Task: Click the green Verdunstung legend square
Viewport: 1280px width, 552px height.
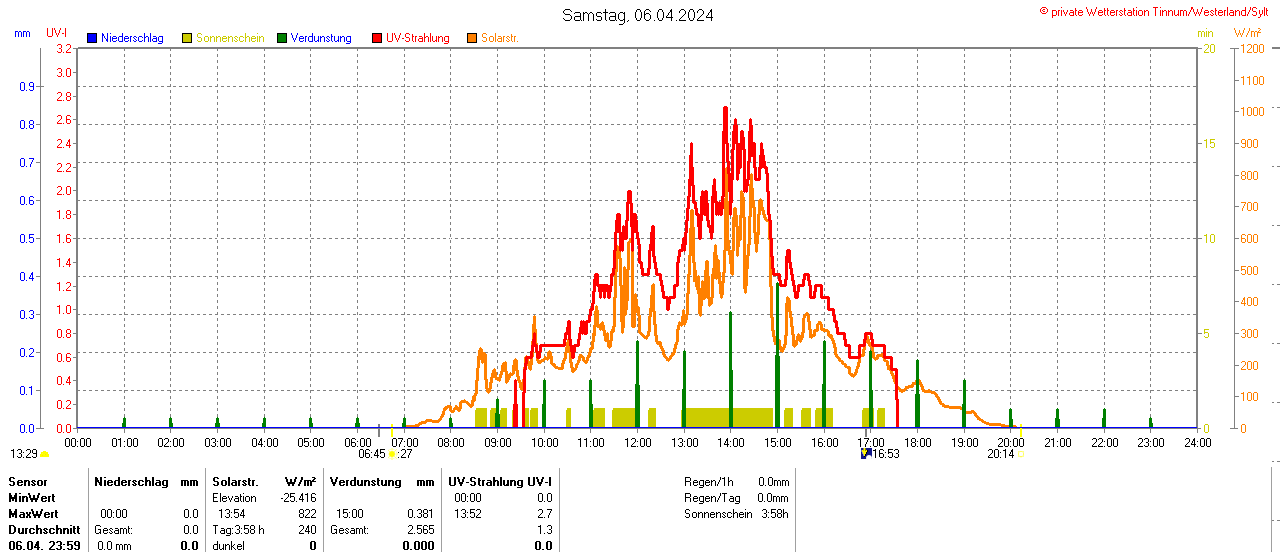Action: (x=282, y=38)
